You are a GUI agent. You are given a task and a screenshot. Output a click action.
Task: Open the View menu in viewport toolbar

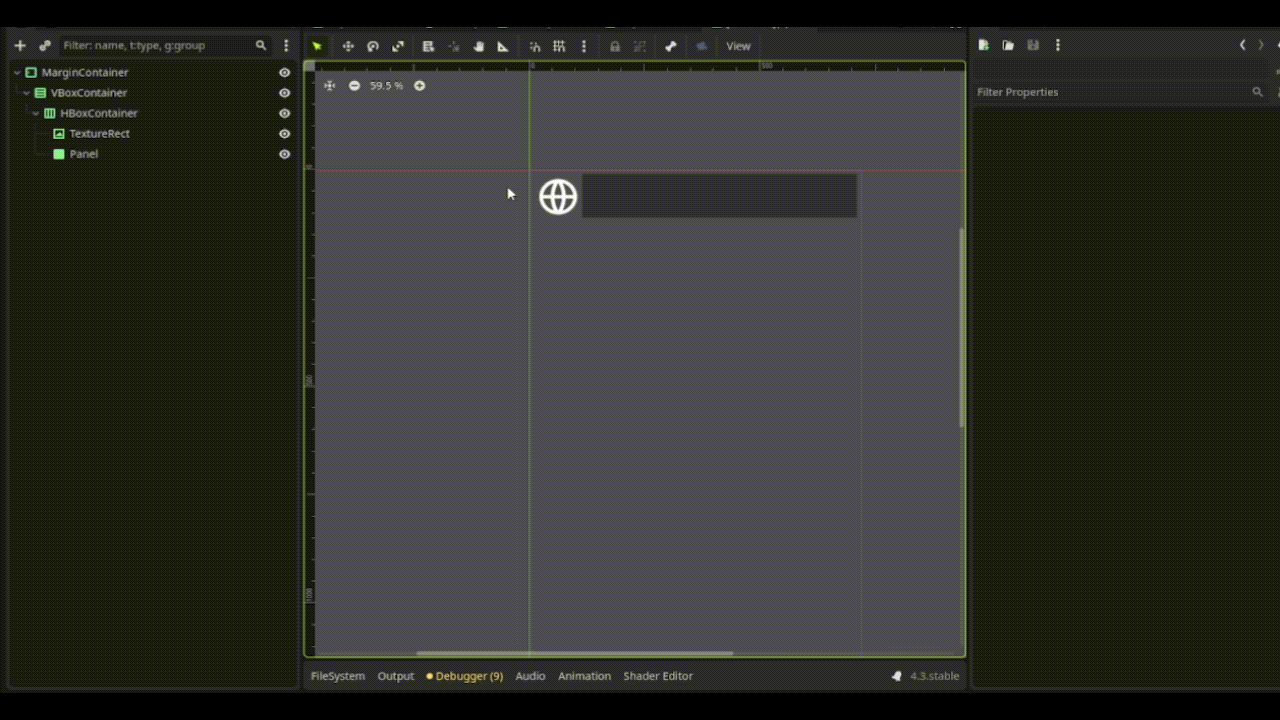738,46
